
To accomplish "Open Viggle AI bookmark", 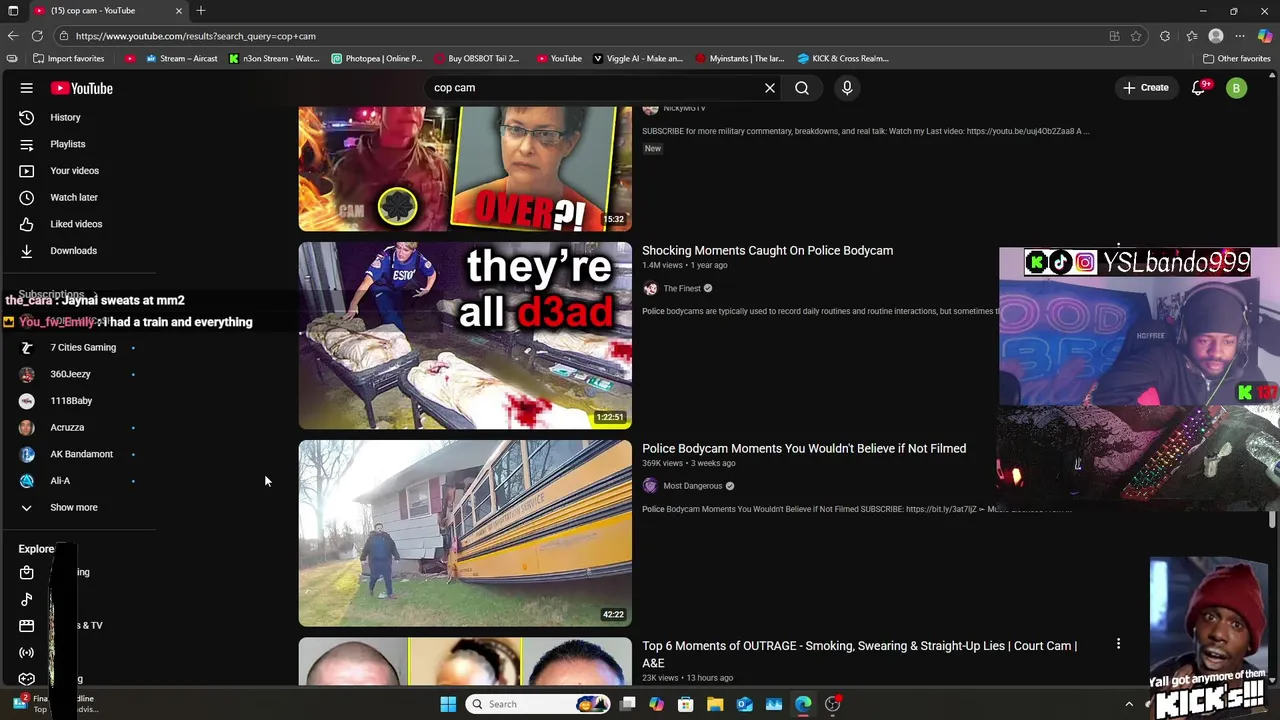I will click(637, 58).
